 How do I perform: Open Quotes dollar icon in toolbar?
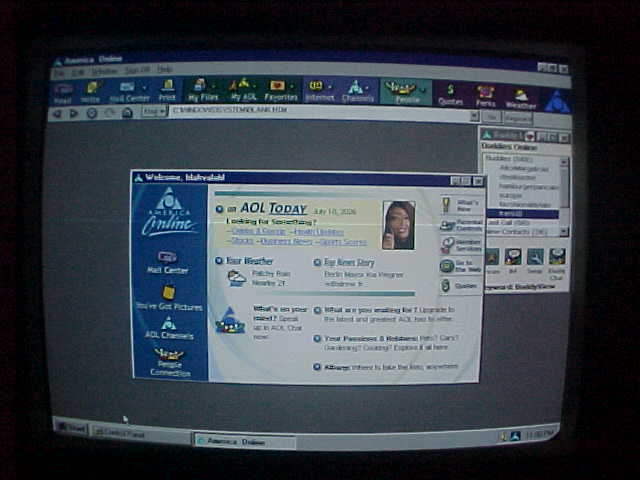(x=451, y=95)
